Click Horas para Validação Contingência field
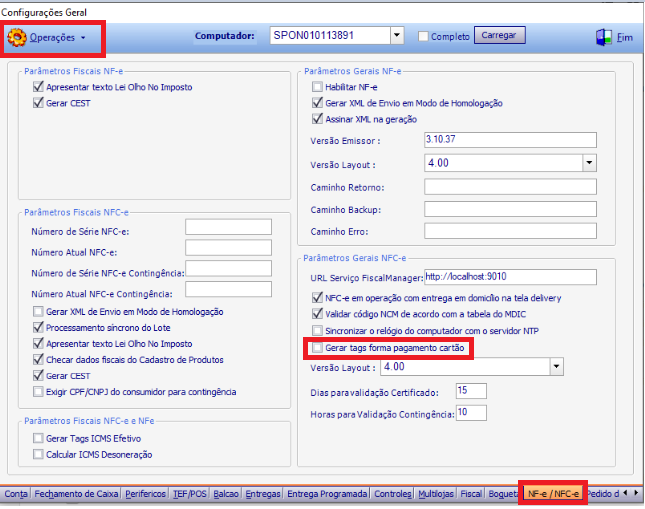Screen dimensions: 645x509 click(x=471, y=413)
